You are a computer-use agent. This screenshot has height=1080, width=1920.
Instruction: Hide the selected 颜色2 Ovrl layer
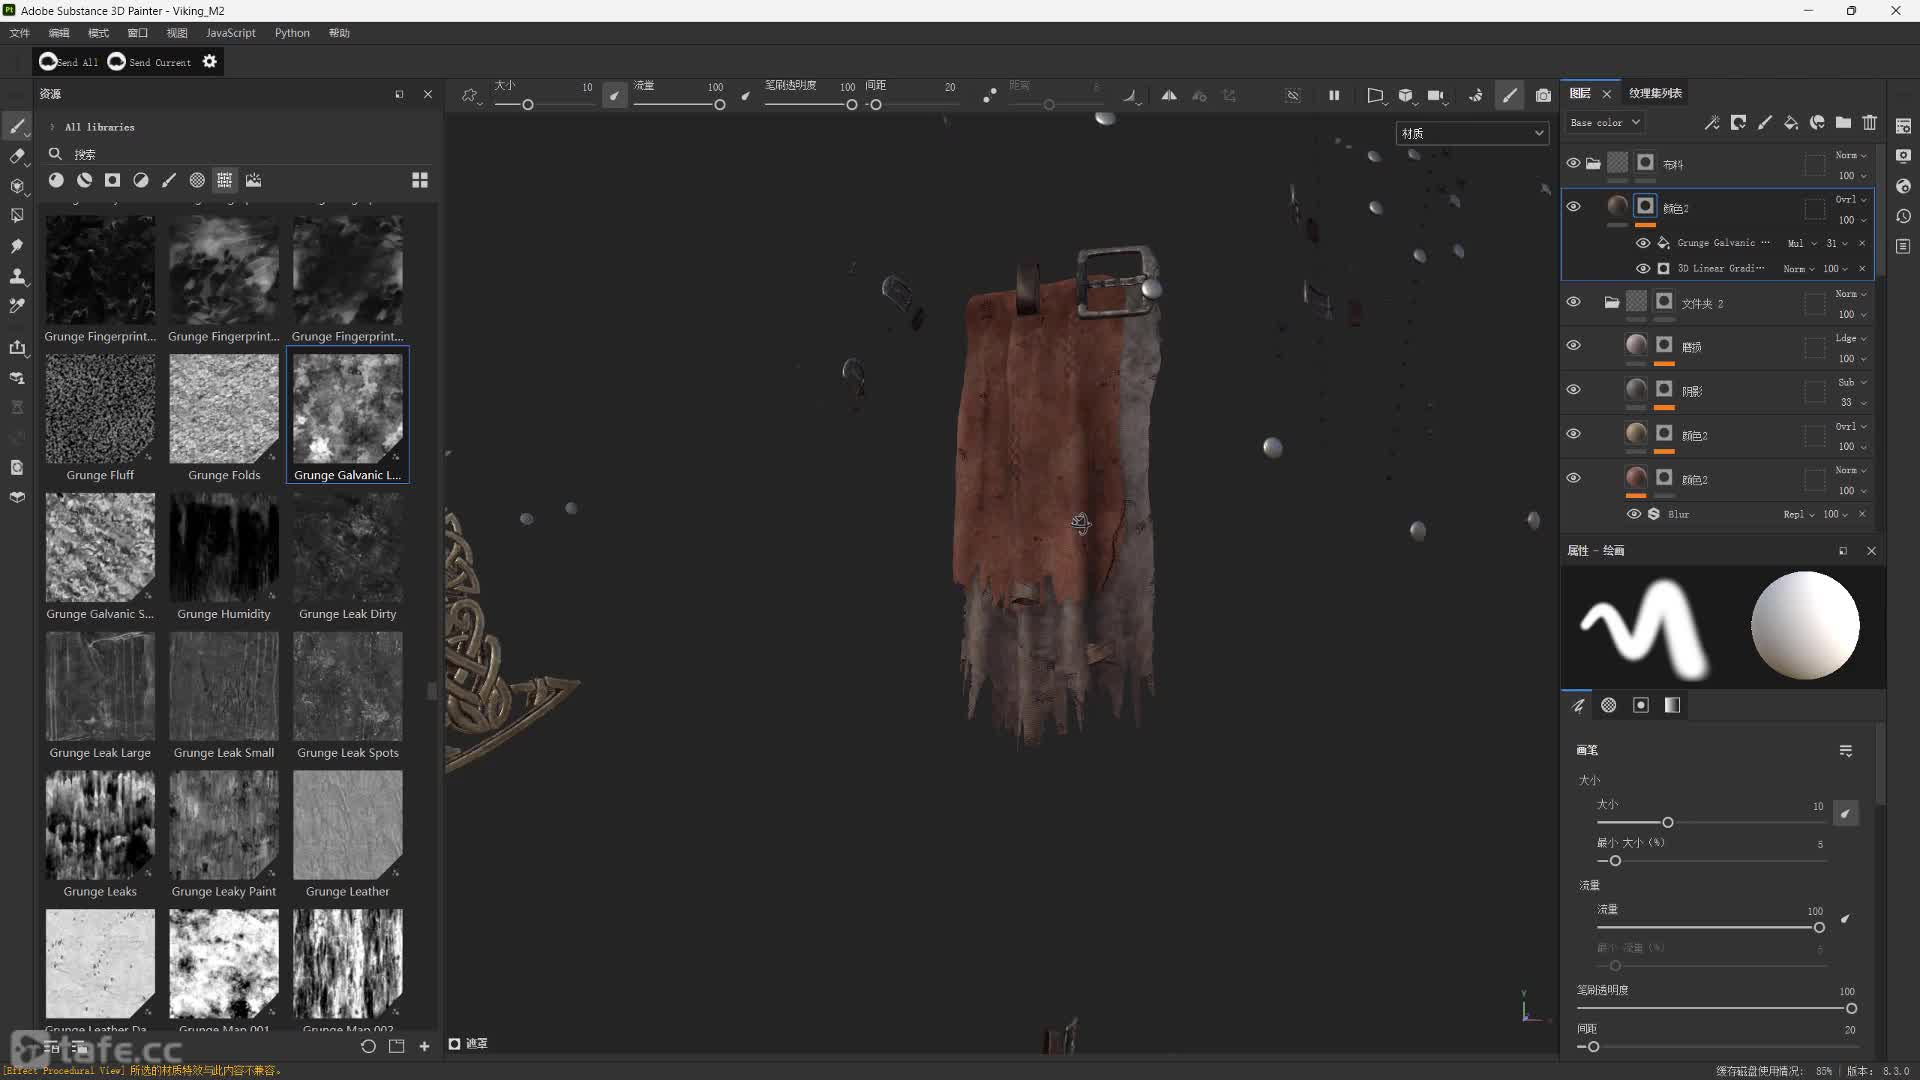point(1573,207)
